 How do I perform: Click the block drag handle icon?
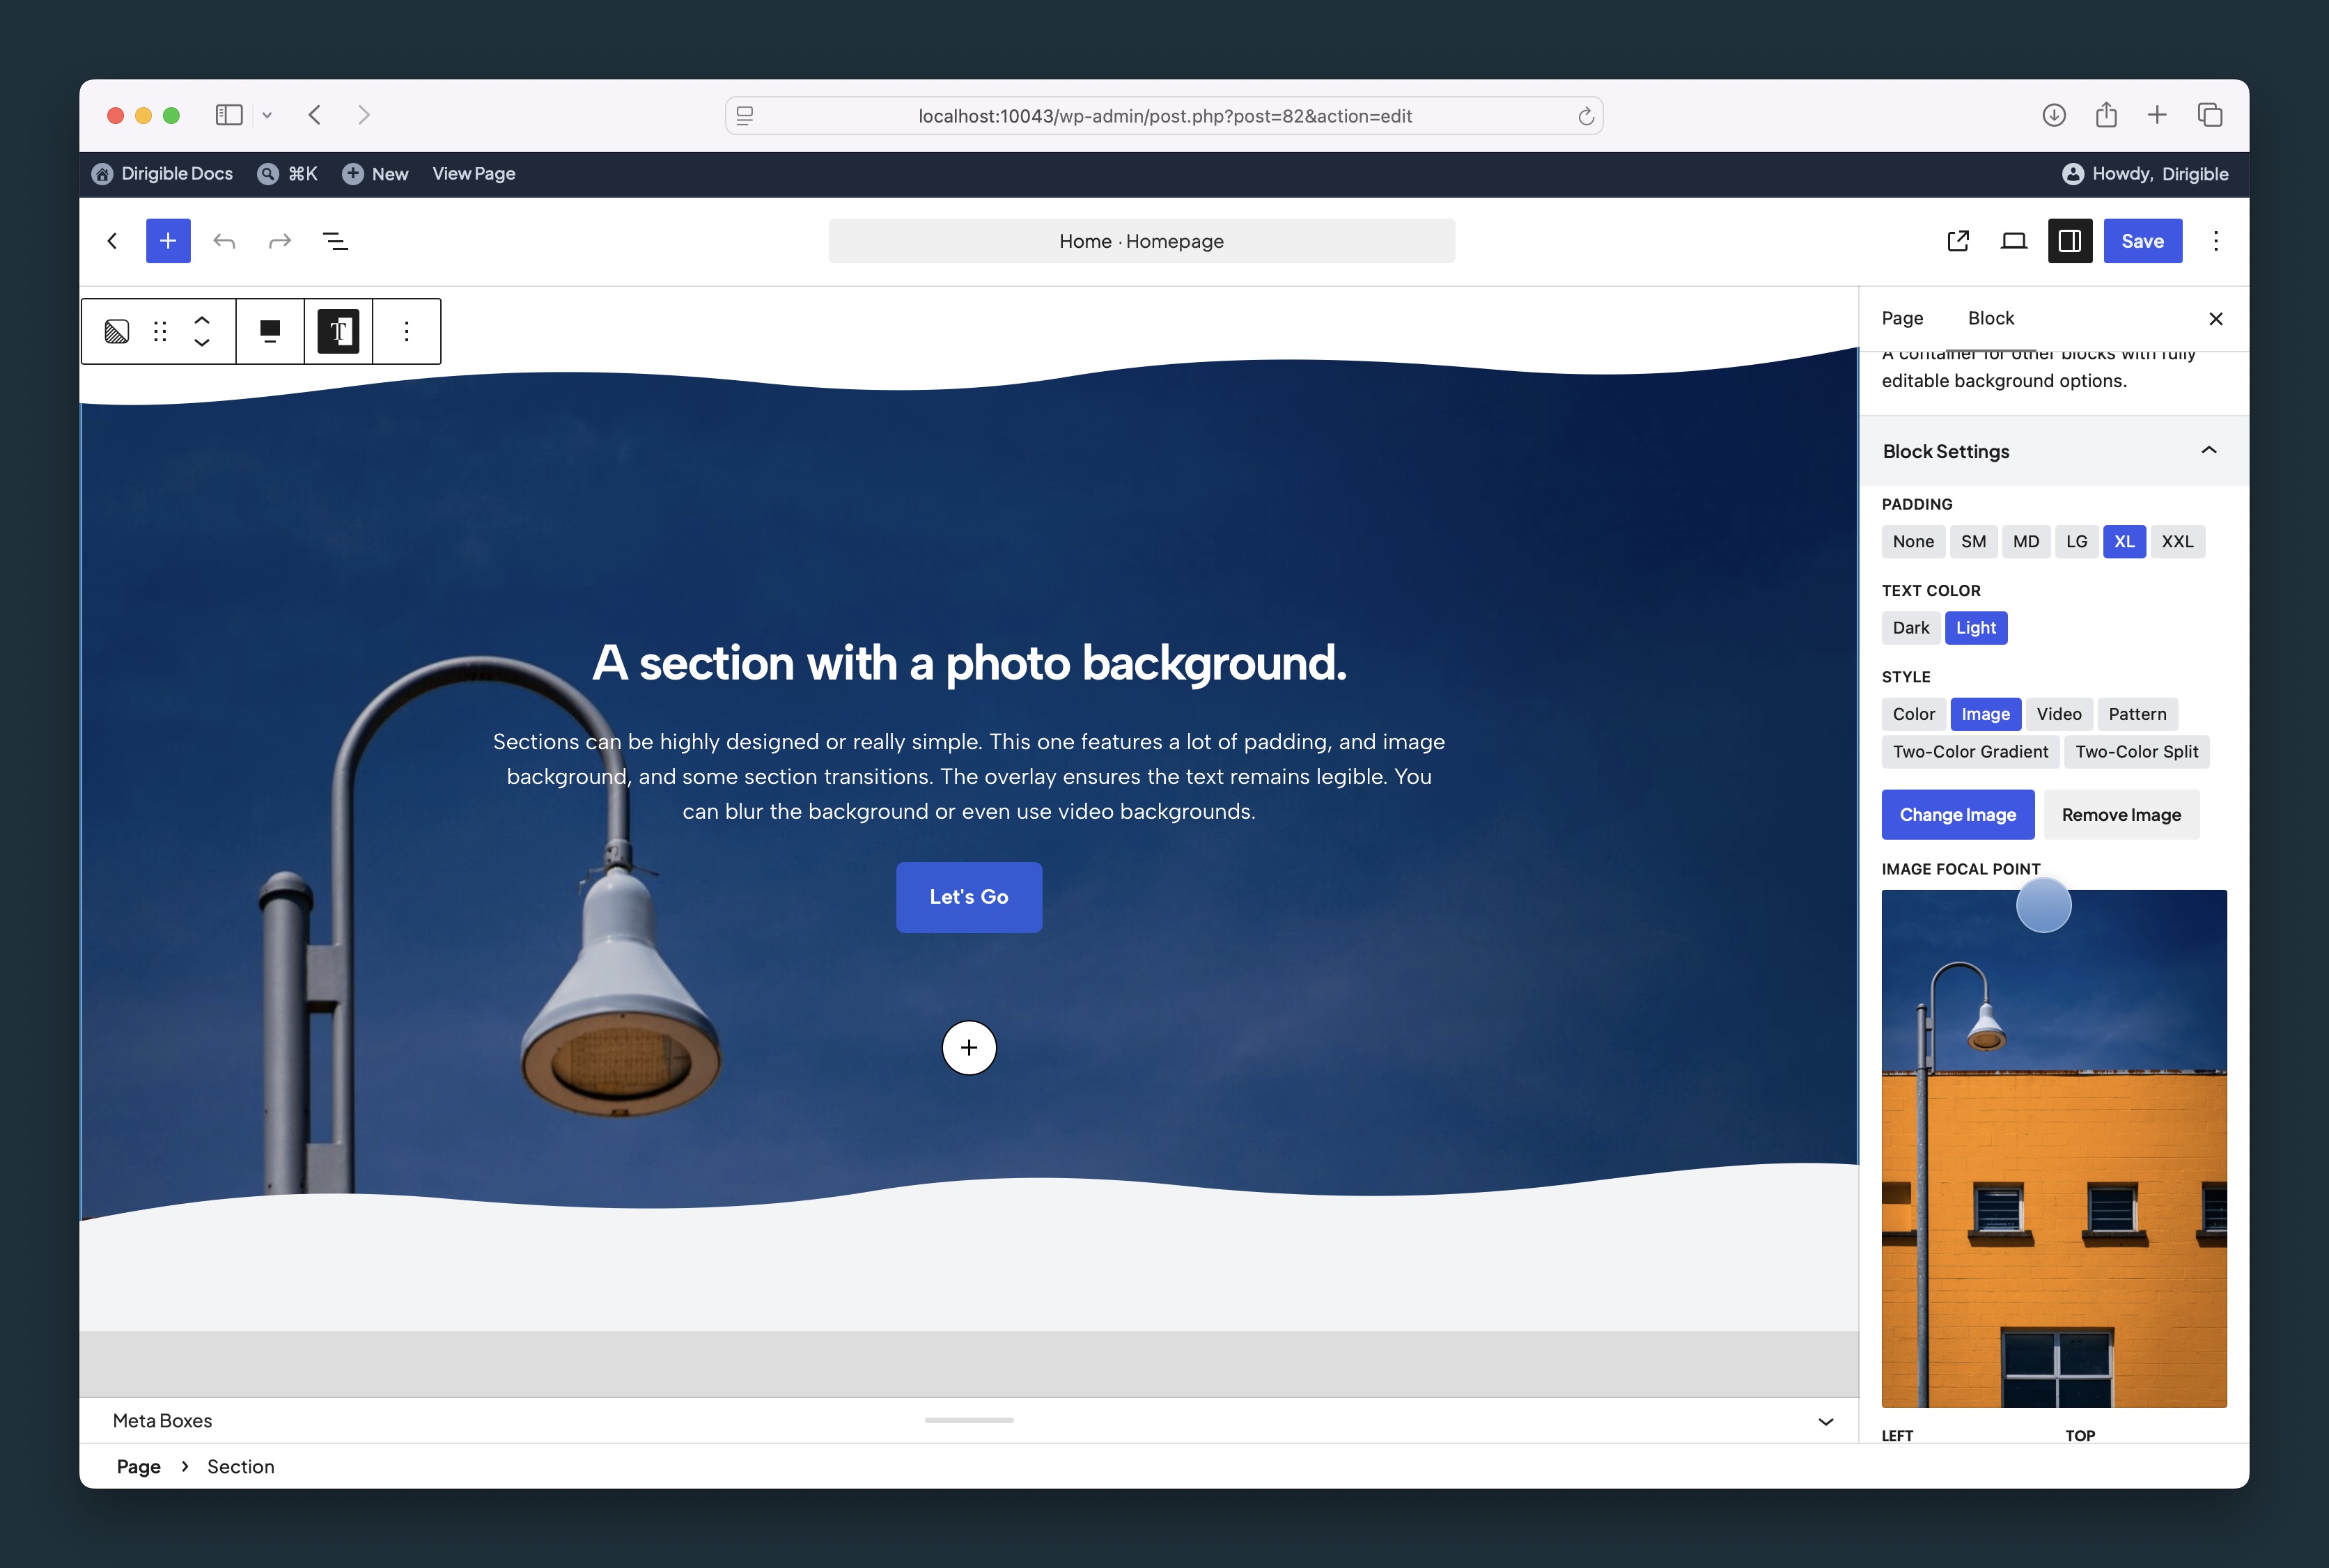(x=160, y=331)
